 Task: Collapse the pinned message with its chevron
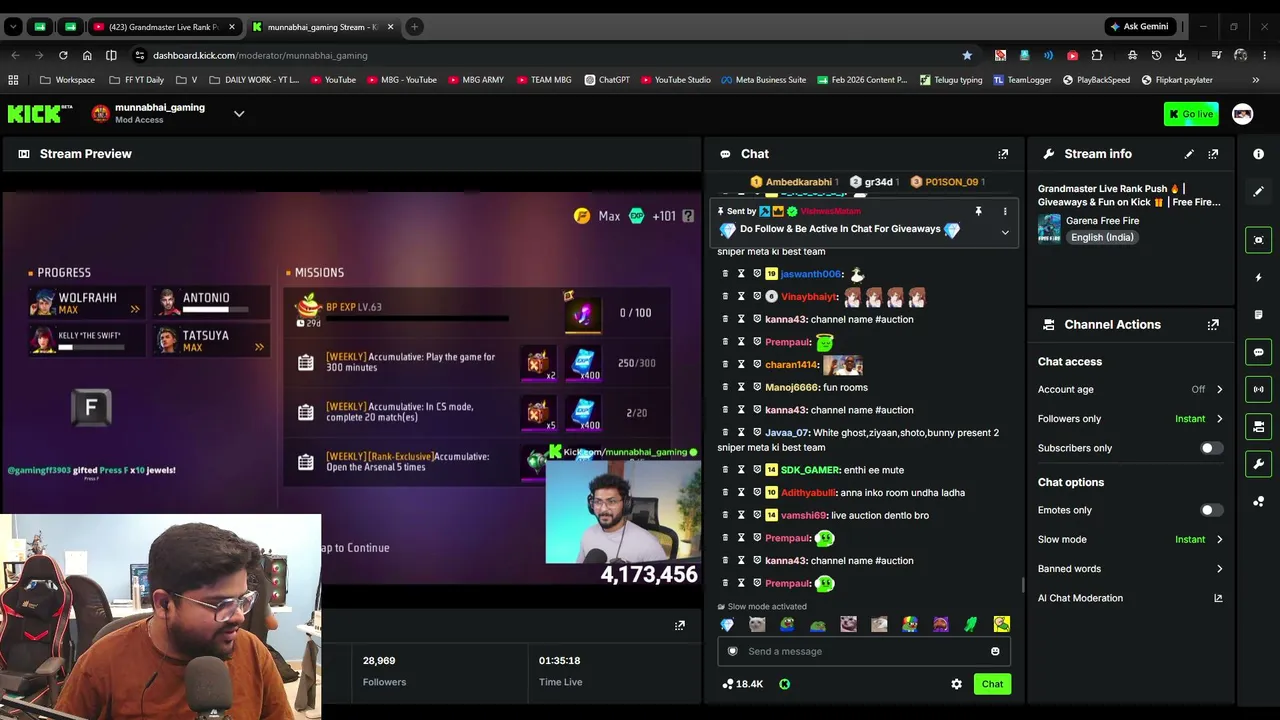click(1005, 232)
